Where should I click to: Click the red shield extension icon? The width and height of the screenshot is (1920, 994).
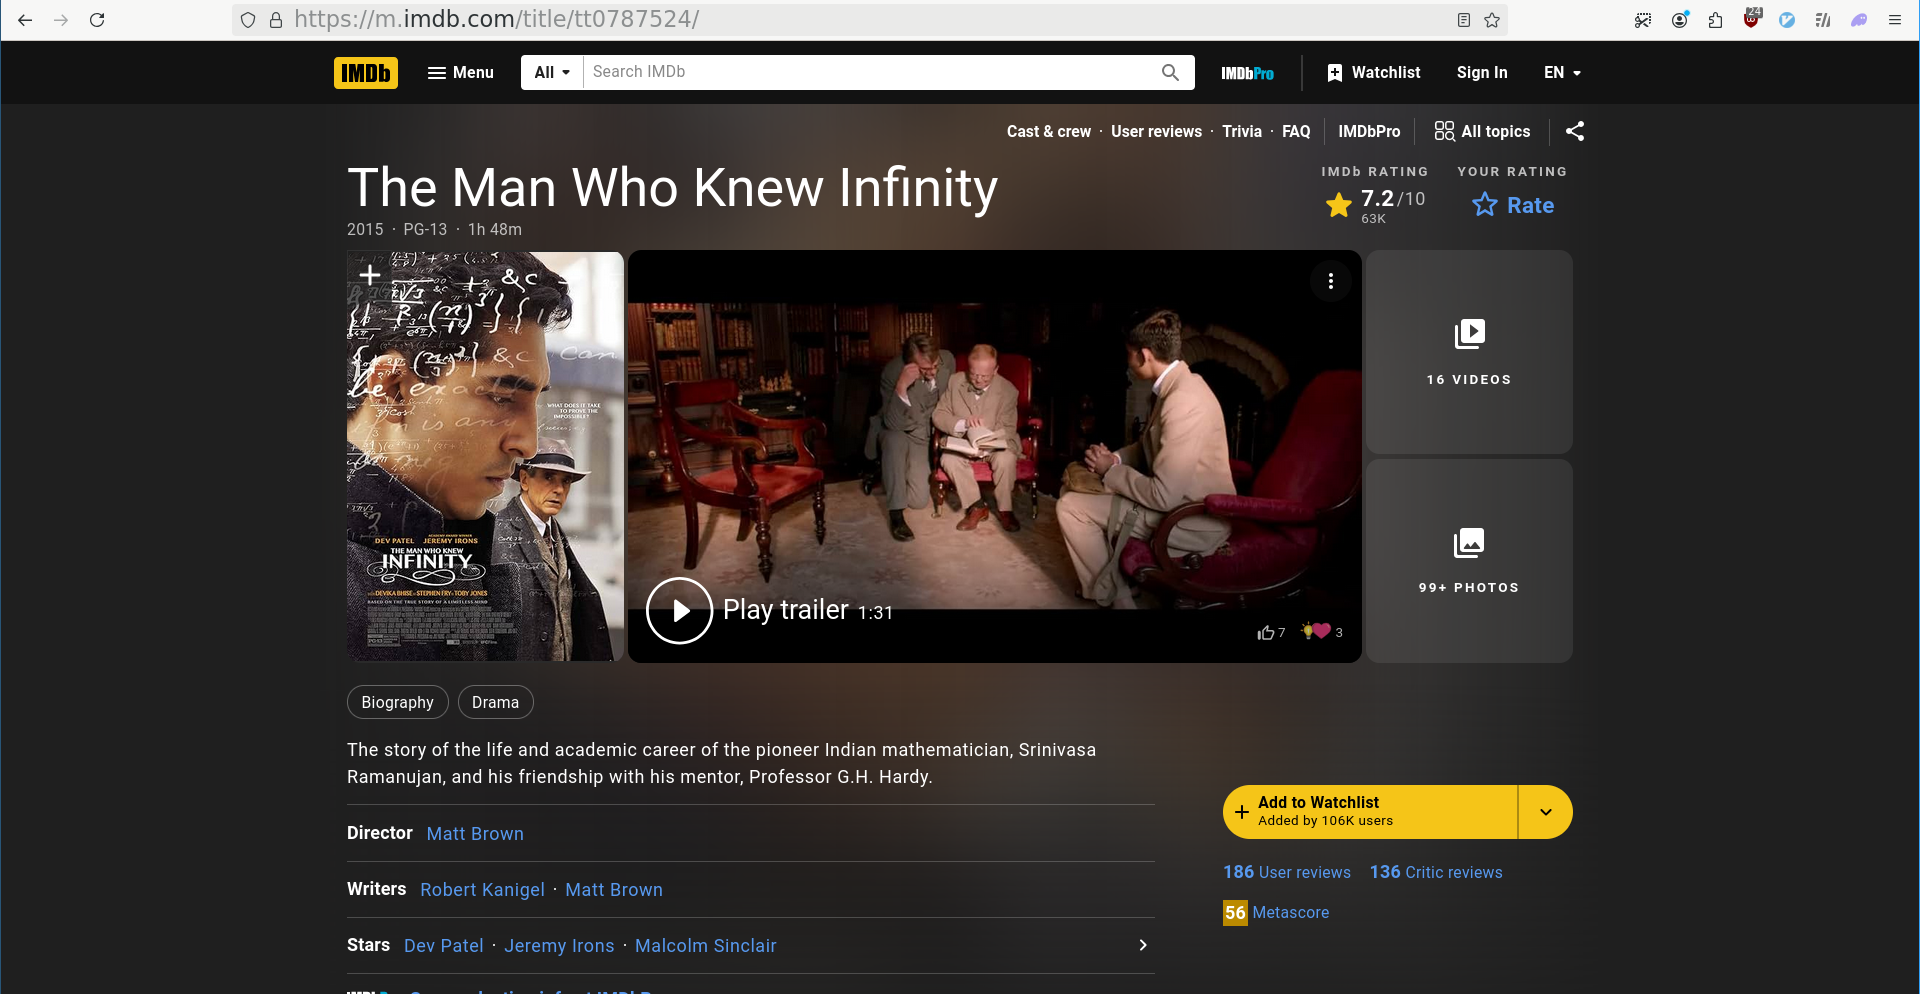click(1752, 19)
